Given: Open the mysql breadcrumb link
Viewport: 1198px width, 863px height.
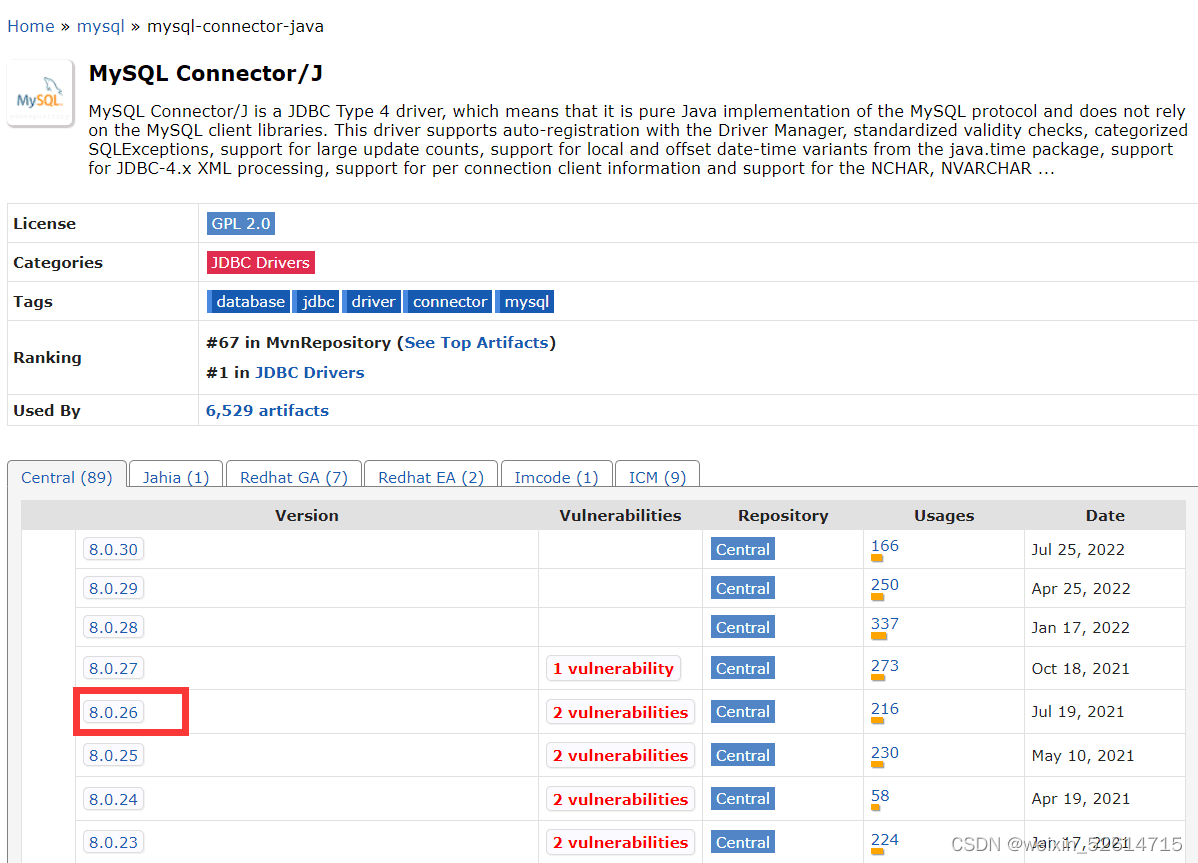Looking at the screenshot, I should click(100, 26).
